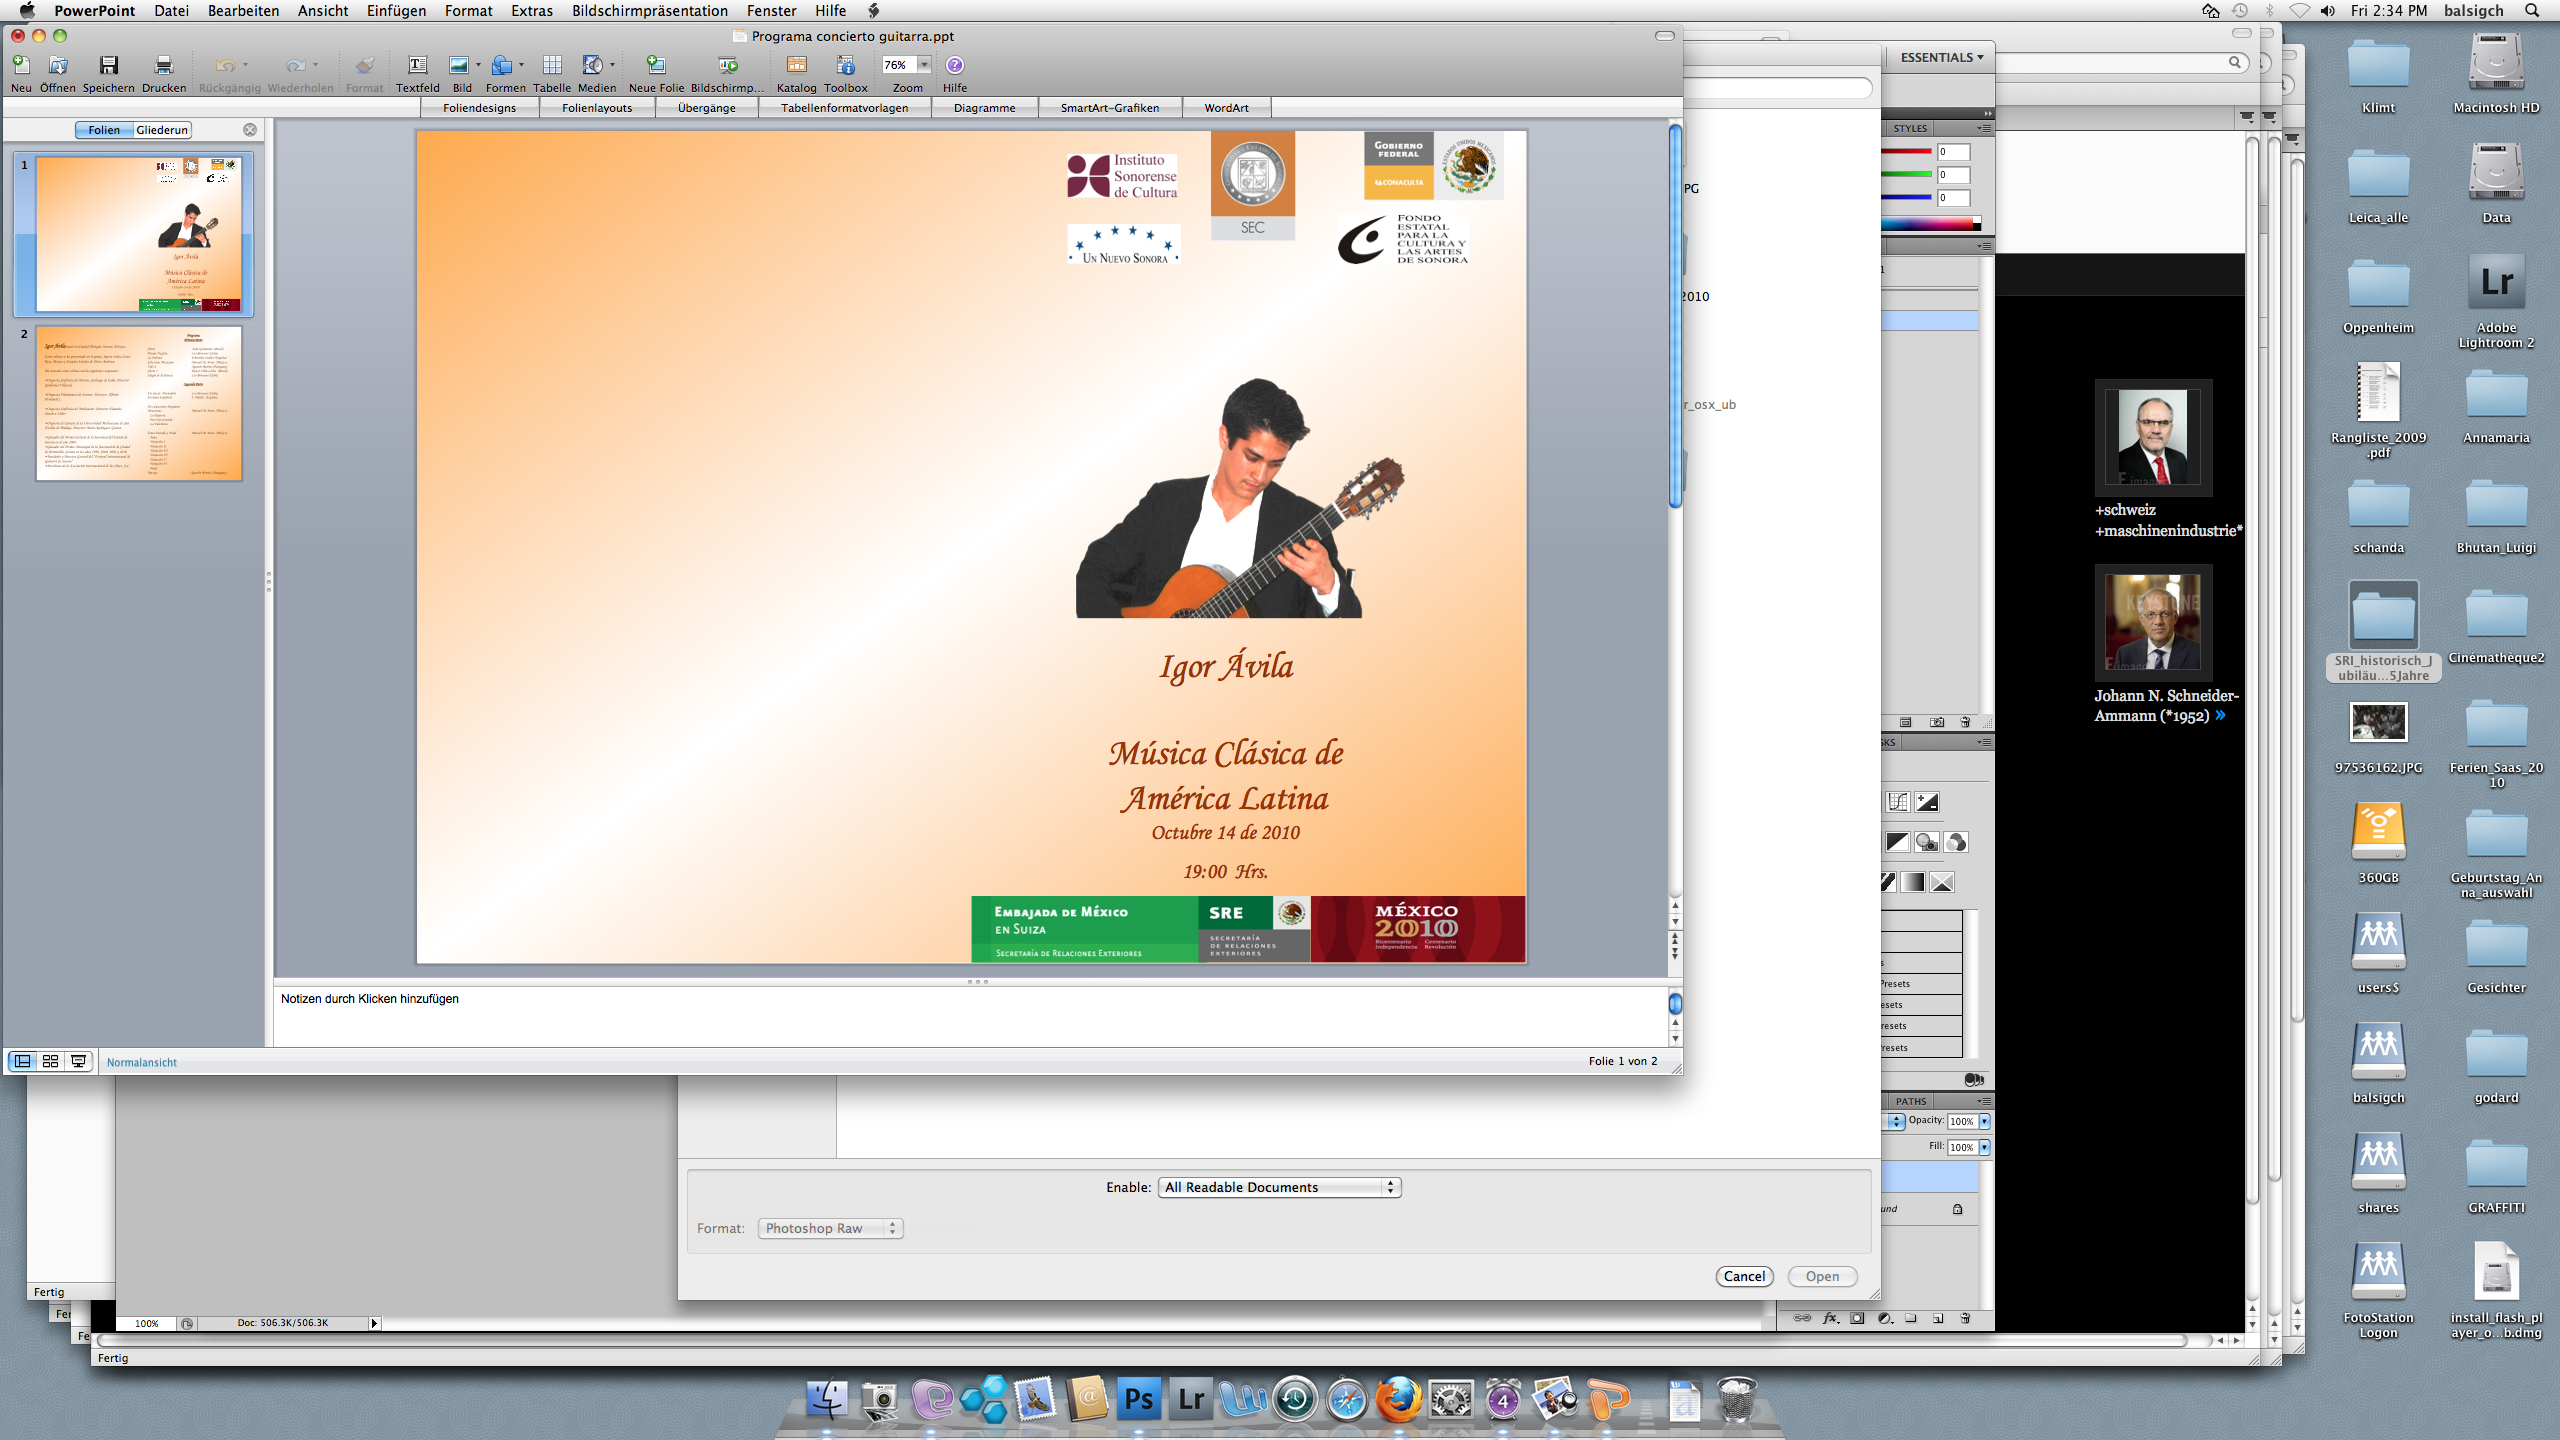
Task: Switch to Gliederung outline view
Action: point(161,130)
